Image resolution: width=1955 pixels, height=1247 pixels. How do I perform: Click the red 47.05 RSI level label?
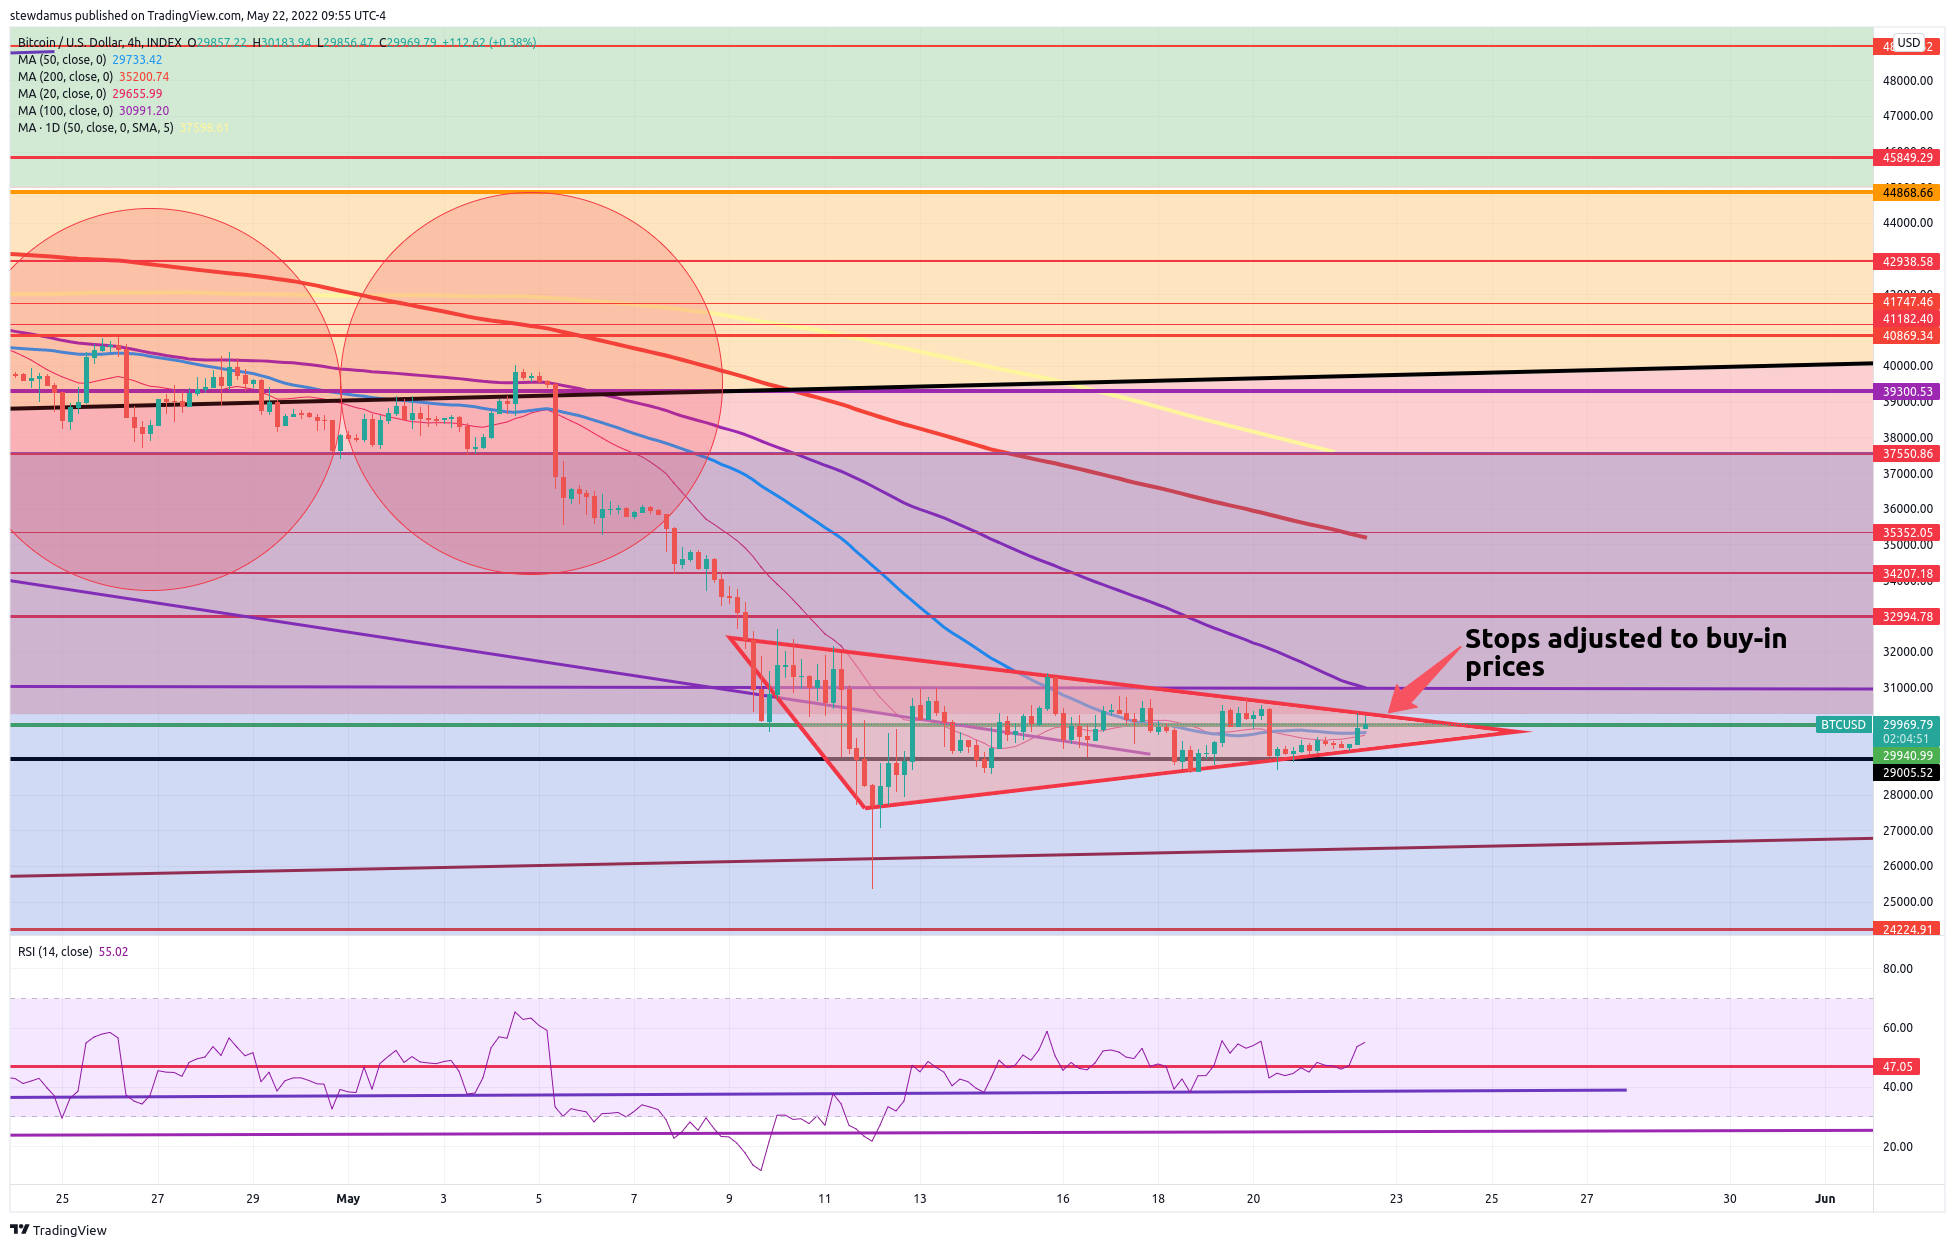(x=1897, y=1067)
